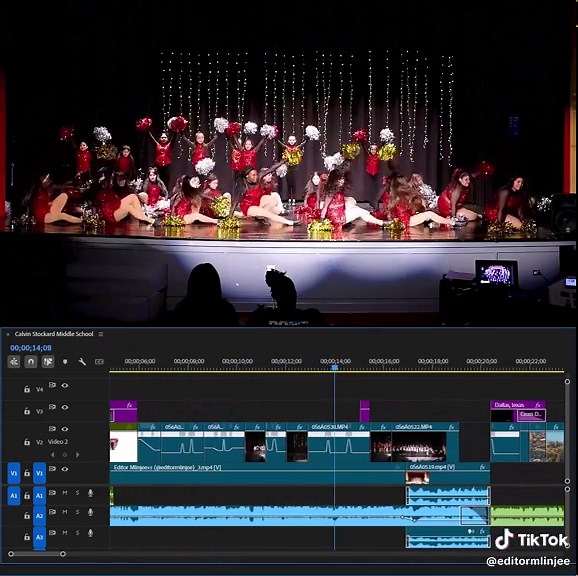
Task: Click 00;00;16;00 on the time ruler
Action: pyautogui.click(x=384, y=361)
